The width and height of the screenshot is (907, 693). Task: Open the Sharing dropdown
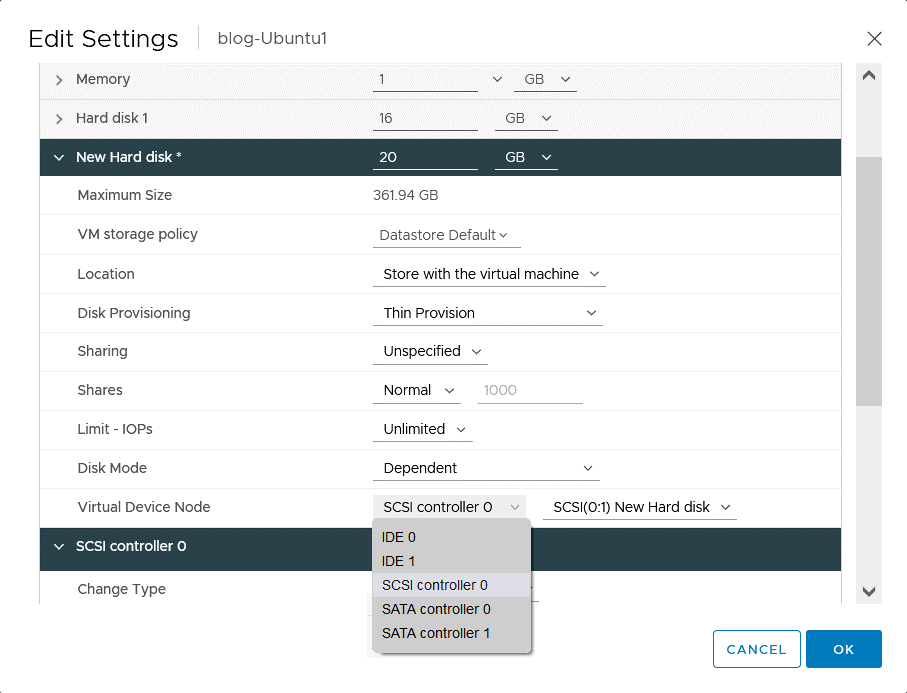tap(430, 351)
